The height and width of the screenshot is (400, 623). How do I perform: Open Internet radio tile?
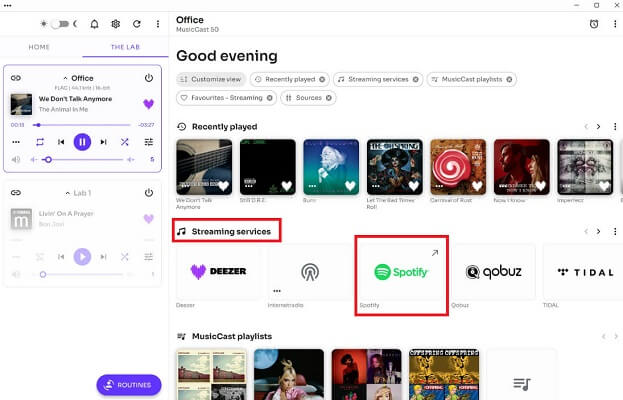point(310,272)
